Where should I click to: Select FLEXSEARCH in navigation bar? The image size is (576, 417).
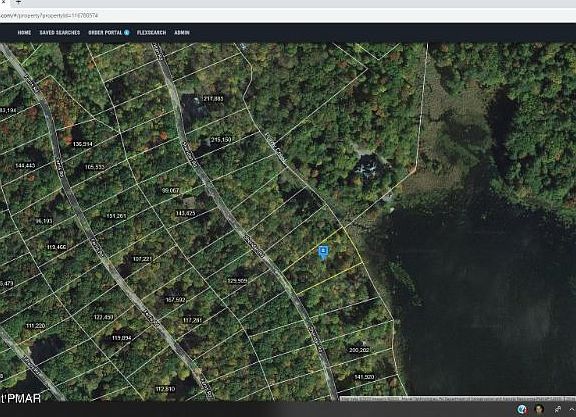point(151,32)
